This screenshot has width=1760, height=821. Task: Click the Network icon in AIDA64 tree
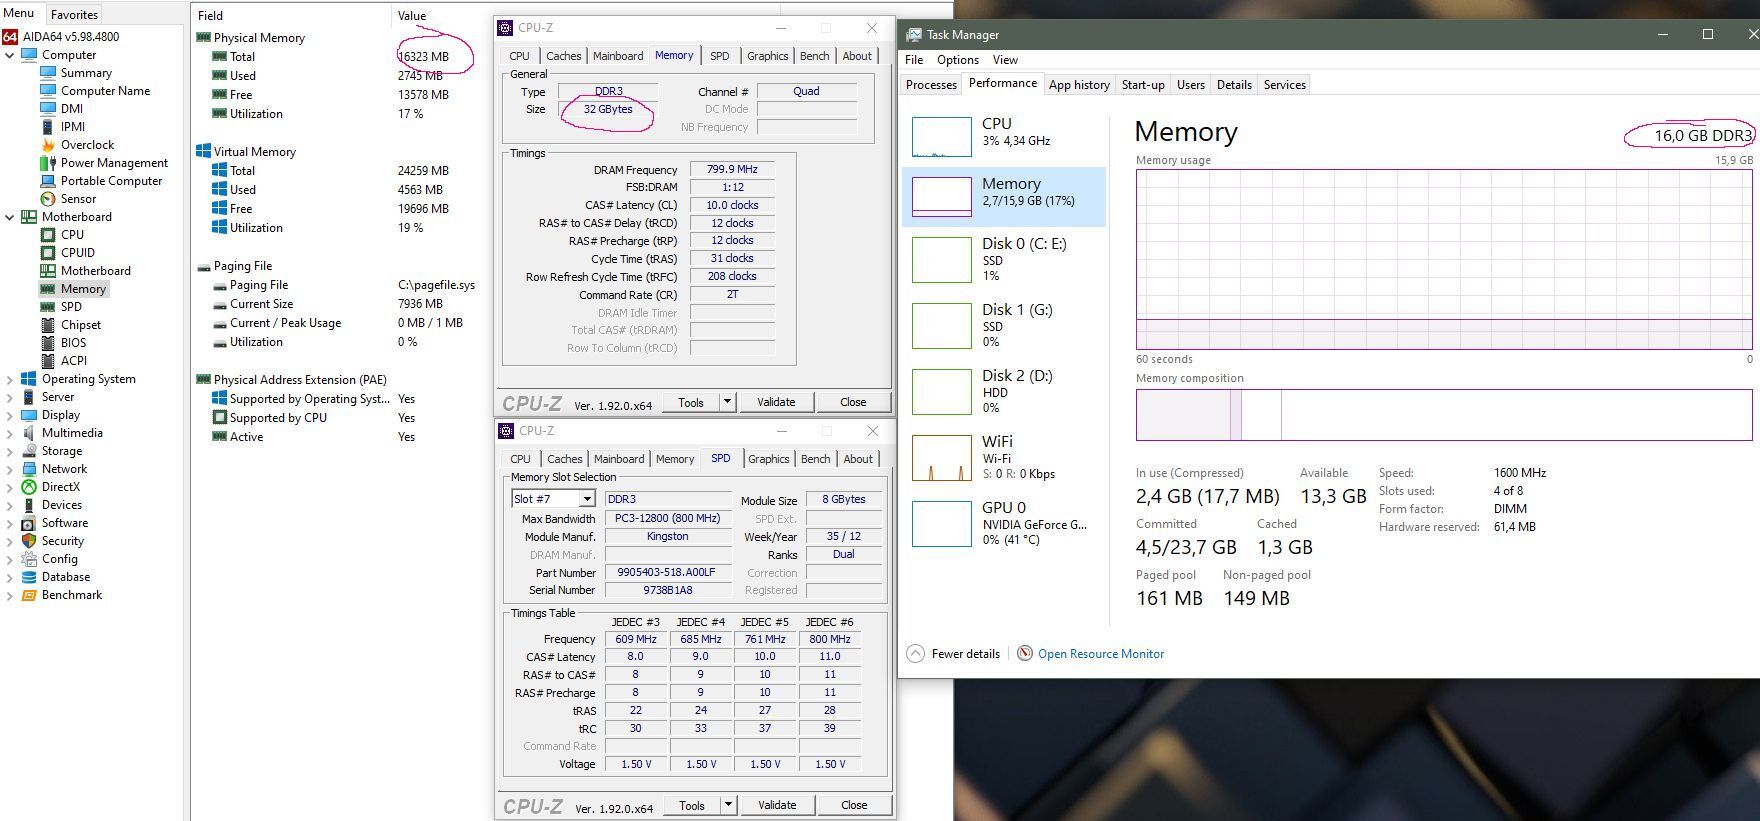point(29,469)
